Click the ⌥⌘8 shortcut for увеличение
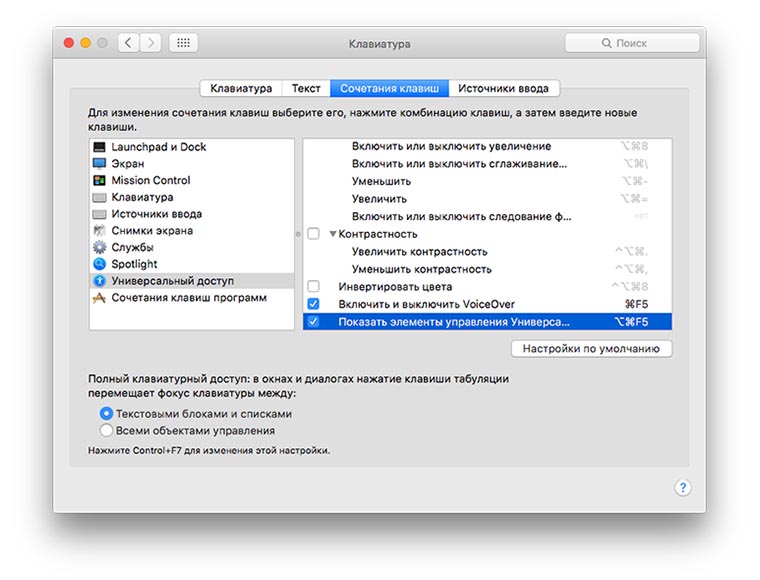Image resolution: width=760 pixels, height=580 pixels. pos(634,146)
